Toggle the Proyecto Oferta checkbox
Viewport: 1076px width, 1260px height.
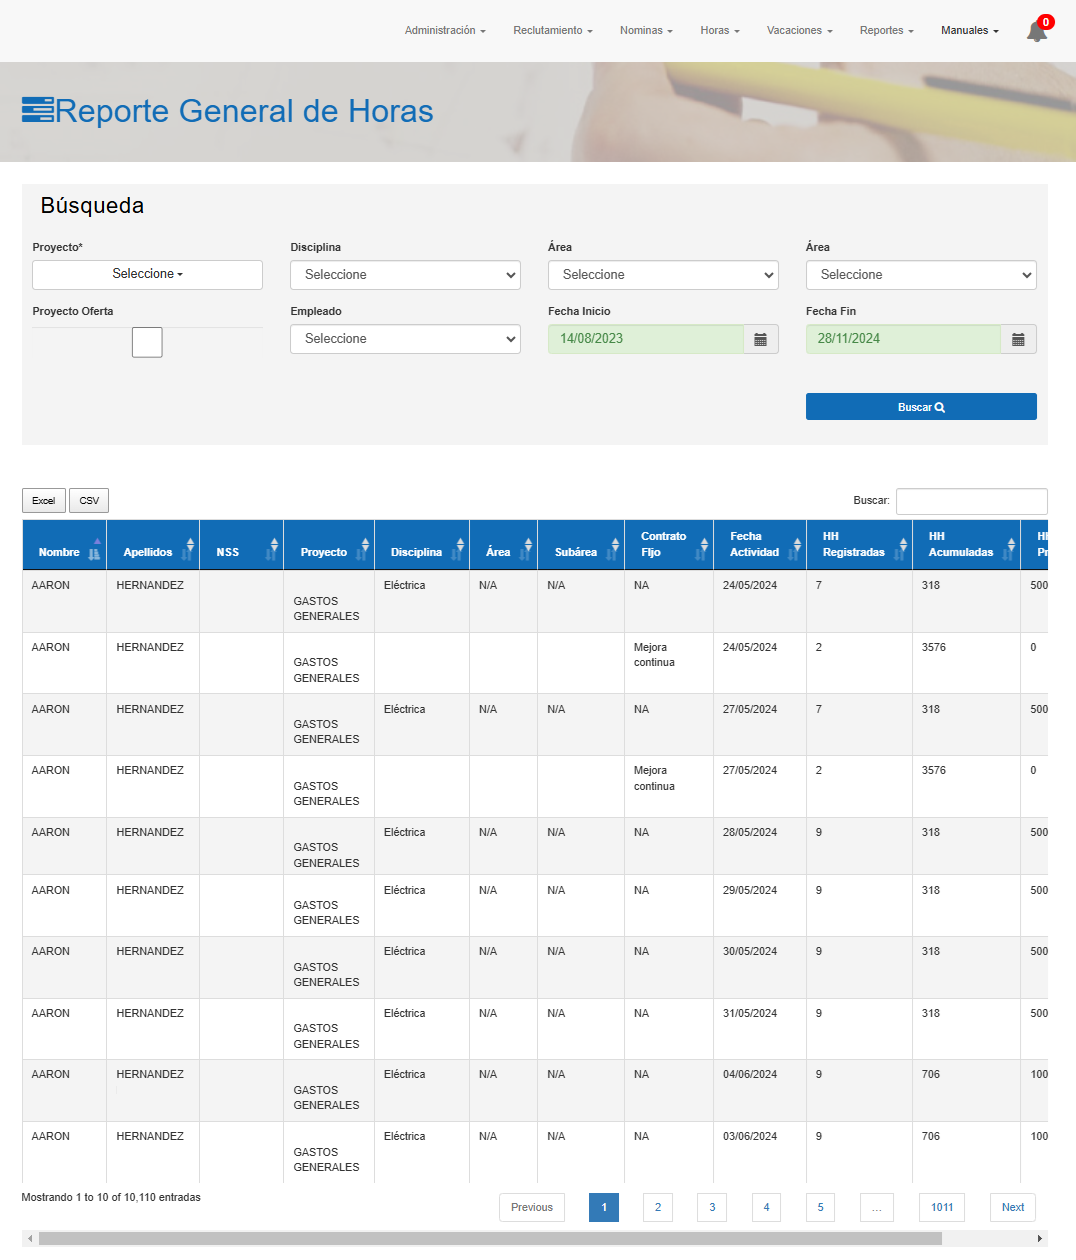[147, 342]
